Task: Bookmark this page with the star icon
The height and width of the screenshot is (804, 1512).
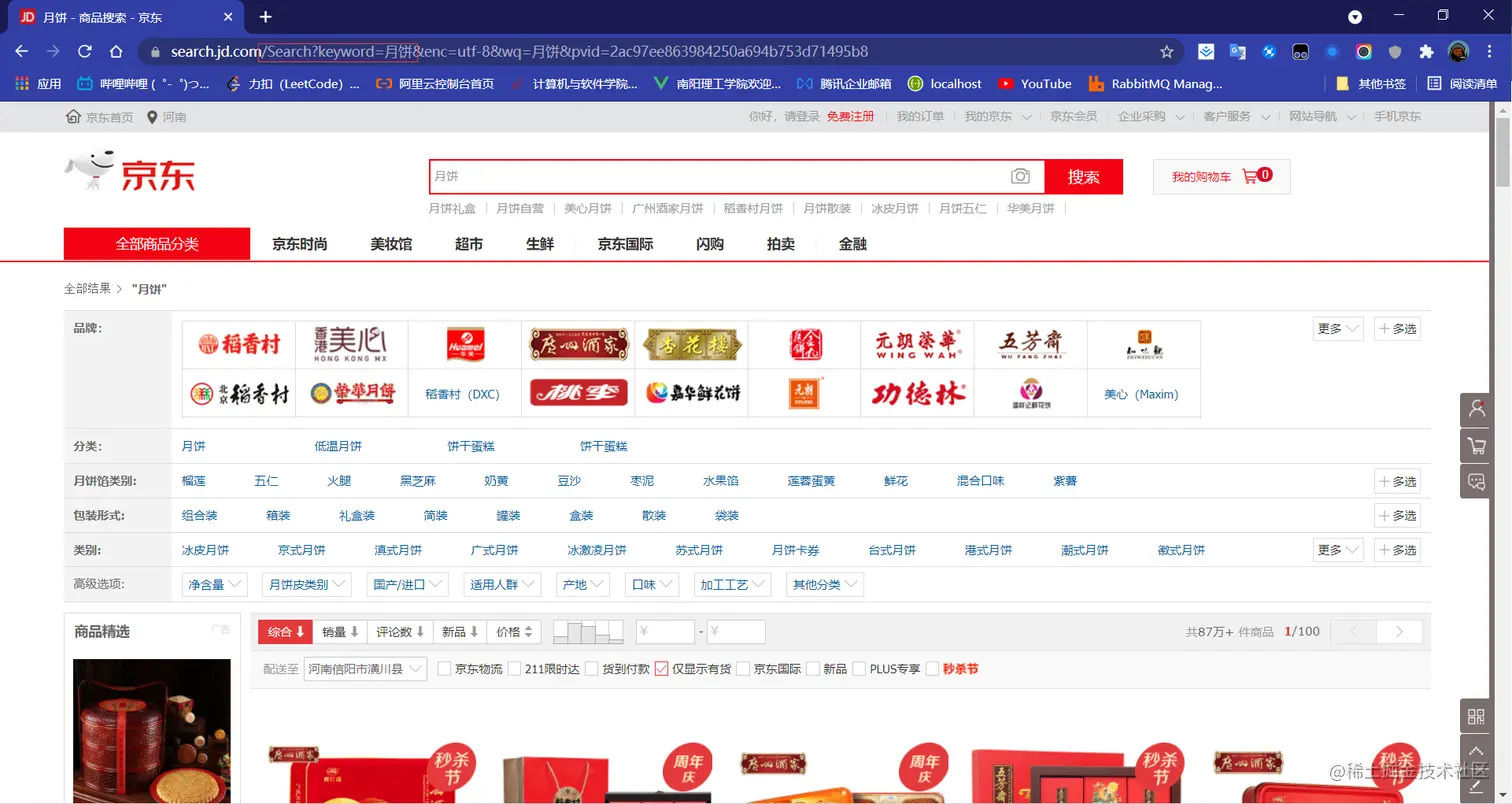Action: 1166,51
